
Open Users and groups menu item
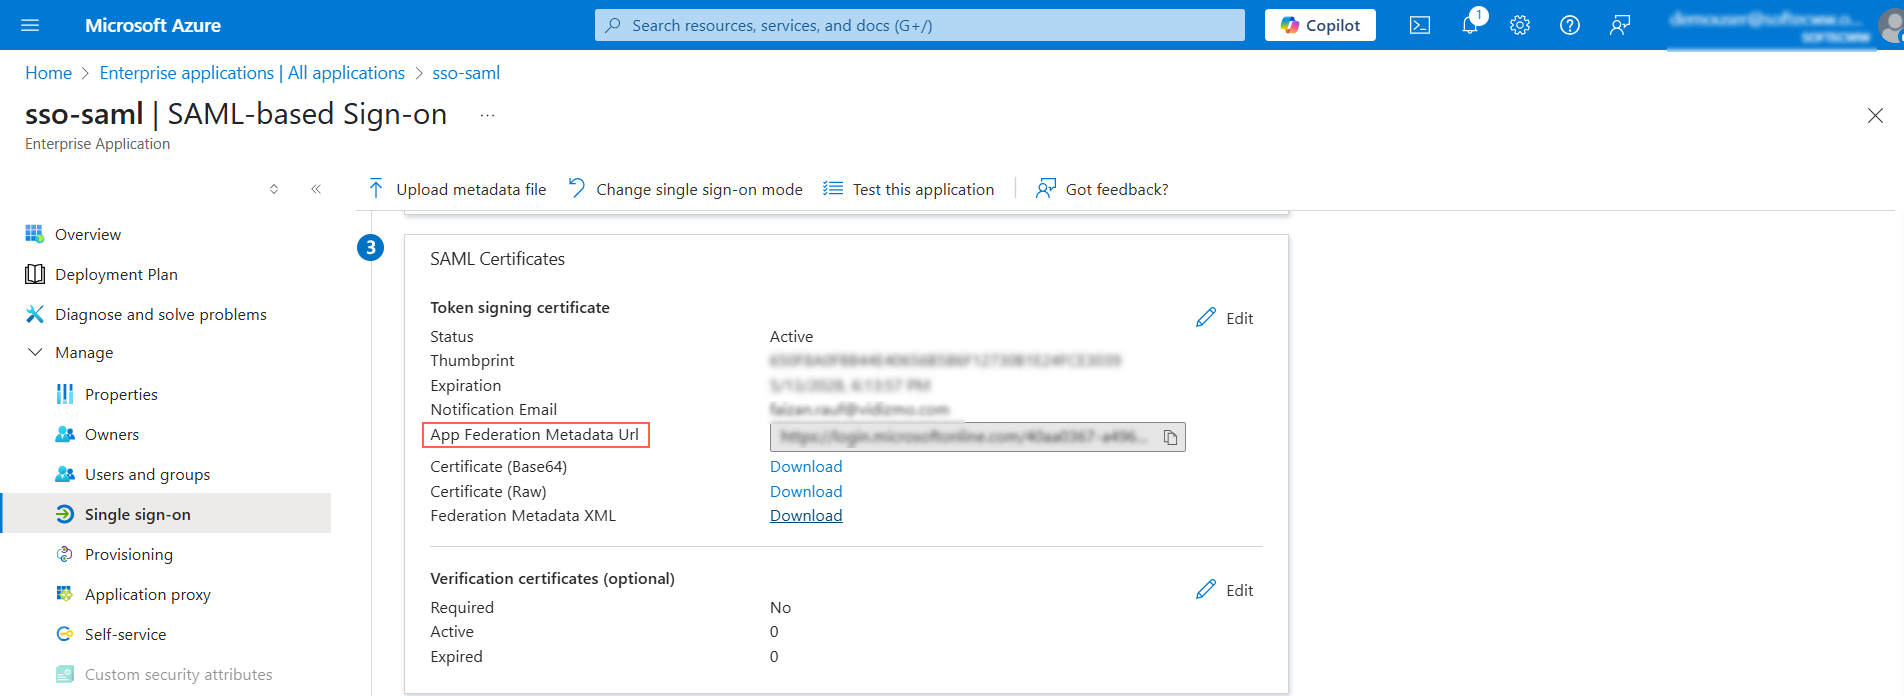[147, 474]
